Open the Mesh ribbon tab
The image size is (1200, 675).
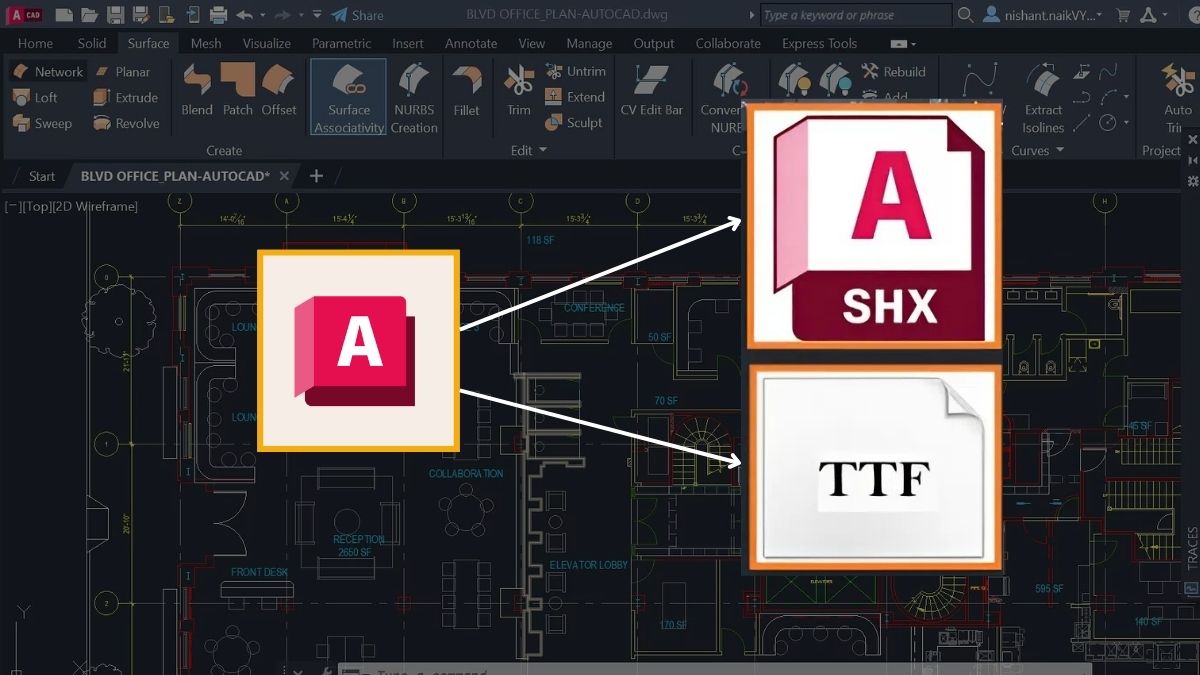206,43
